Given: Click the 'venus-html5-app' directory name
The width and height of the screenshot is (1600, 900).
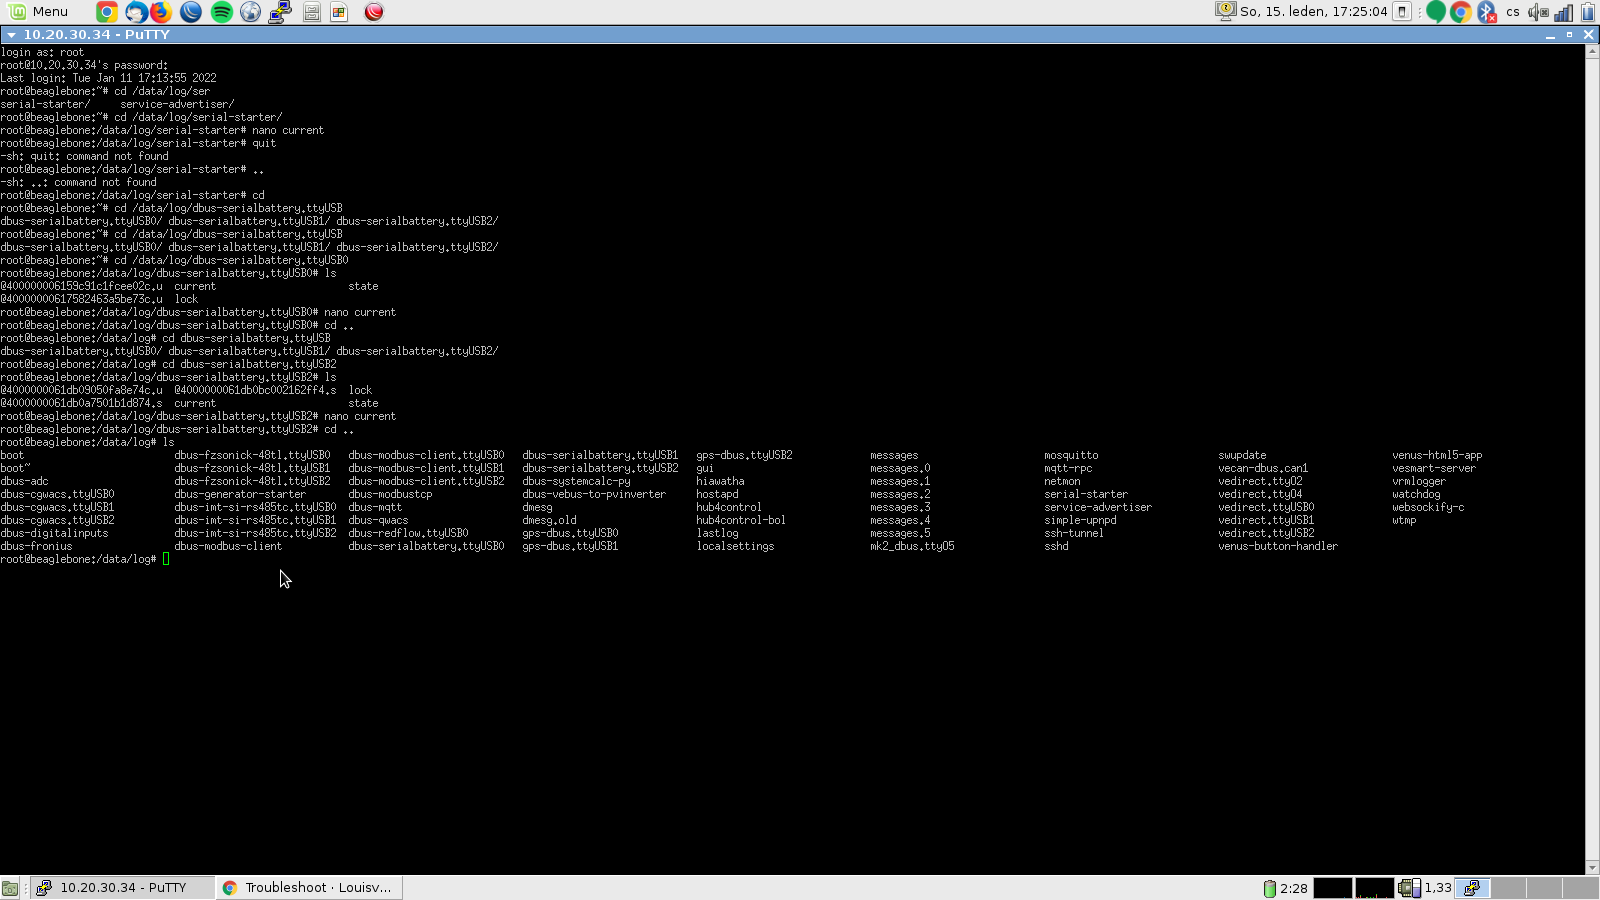Looking at the screenshot, I should pyautogui.click(x=1437, y=455).
